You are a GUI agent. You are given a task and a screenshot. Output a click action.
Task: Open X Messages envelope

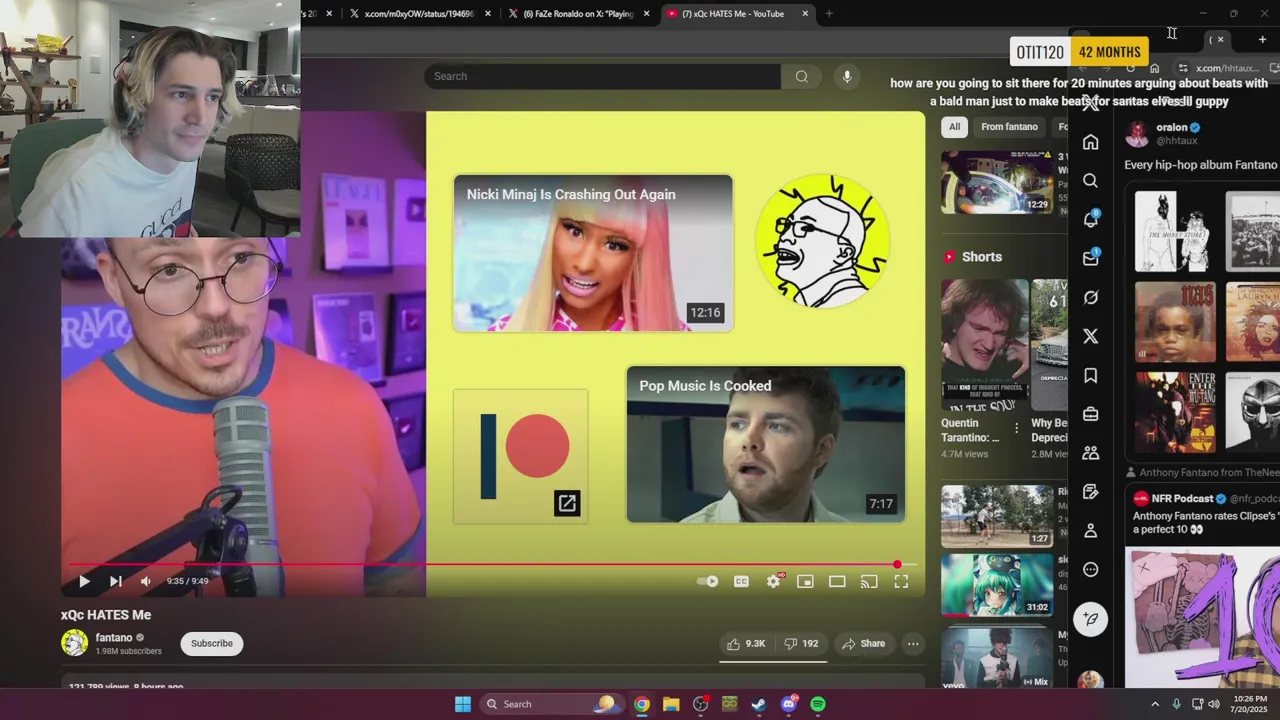1090,258
